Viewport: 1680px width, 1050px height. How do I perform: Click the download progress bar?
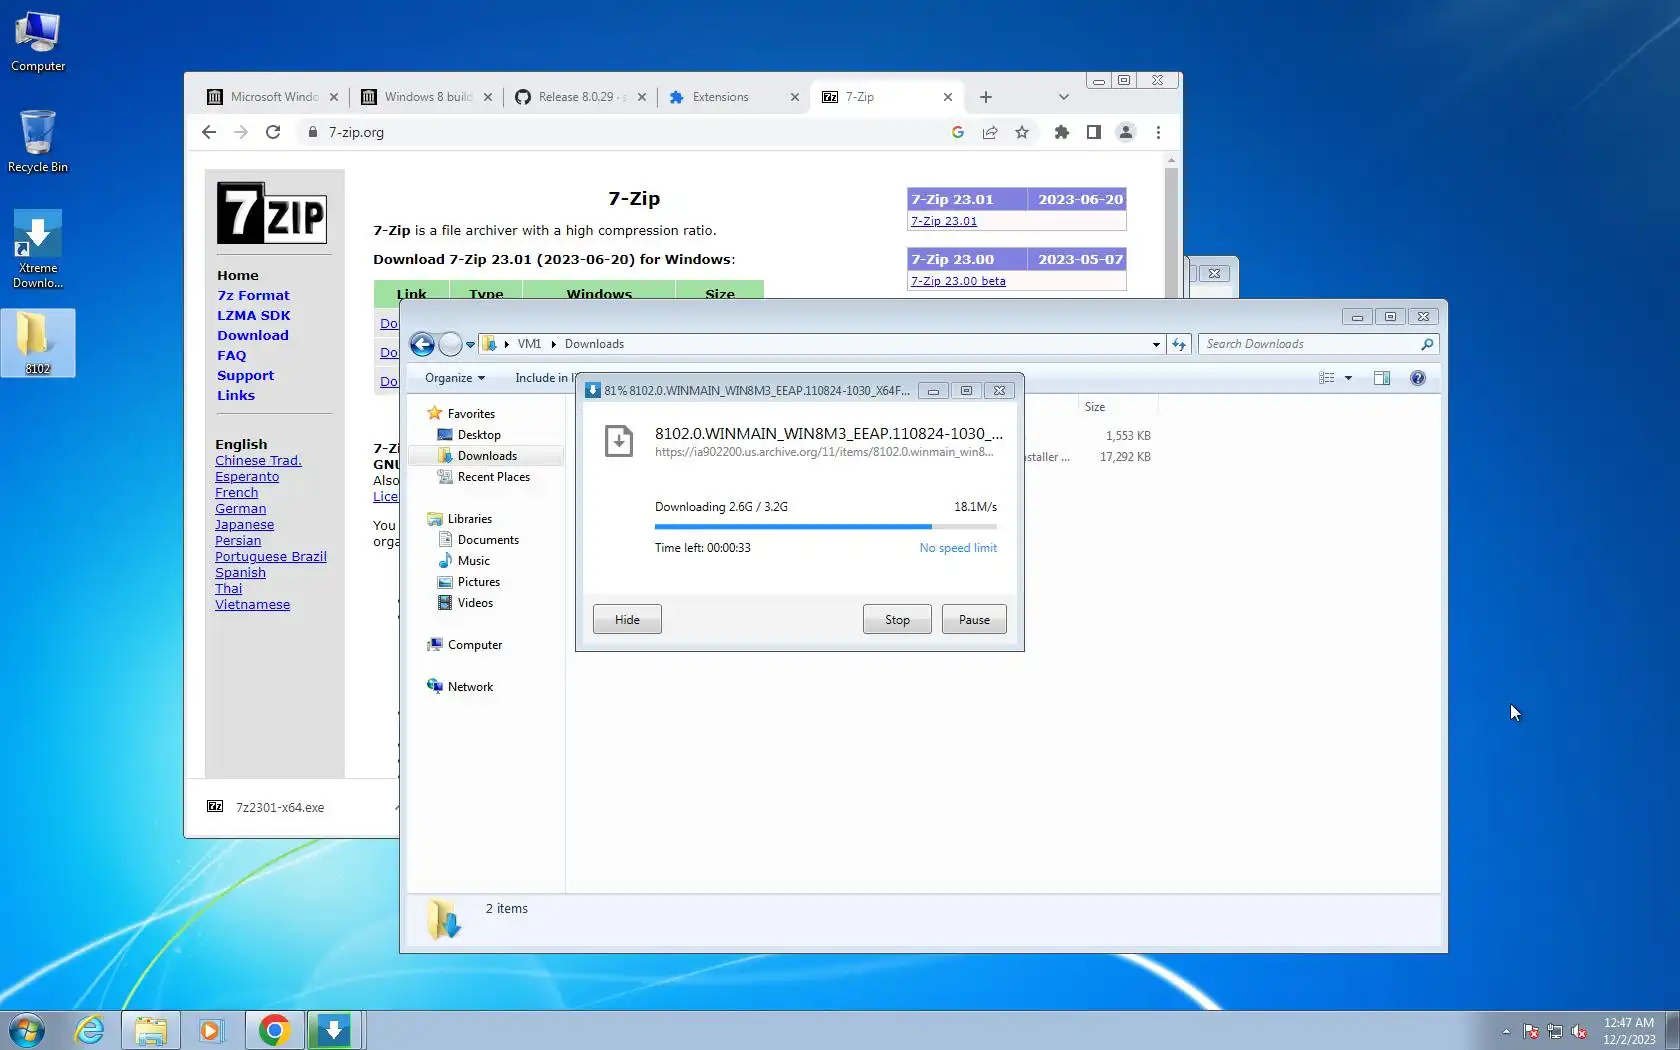pyautogui.click(x=826, y=526)
